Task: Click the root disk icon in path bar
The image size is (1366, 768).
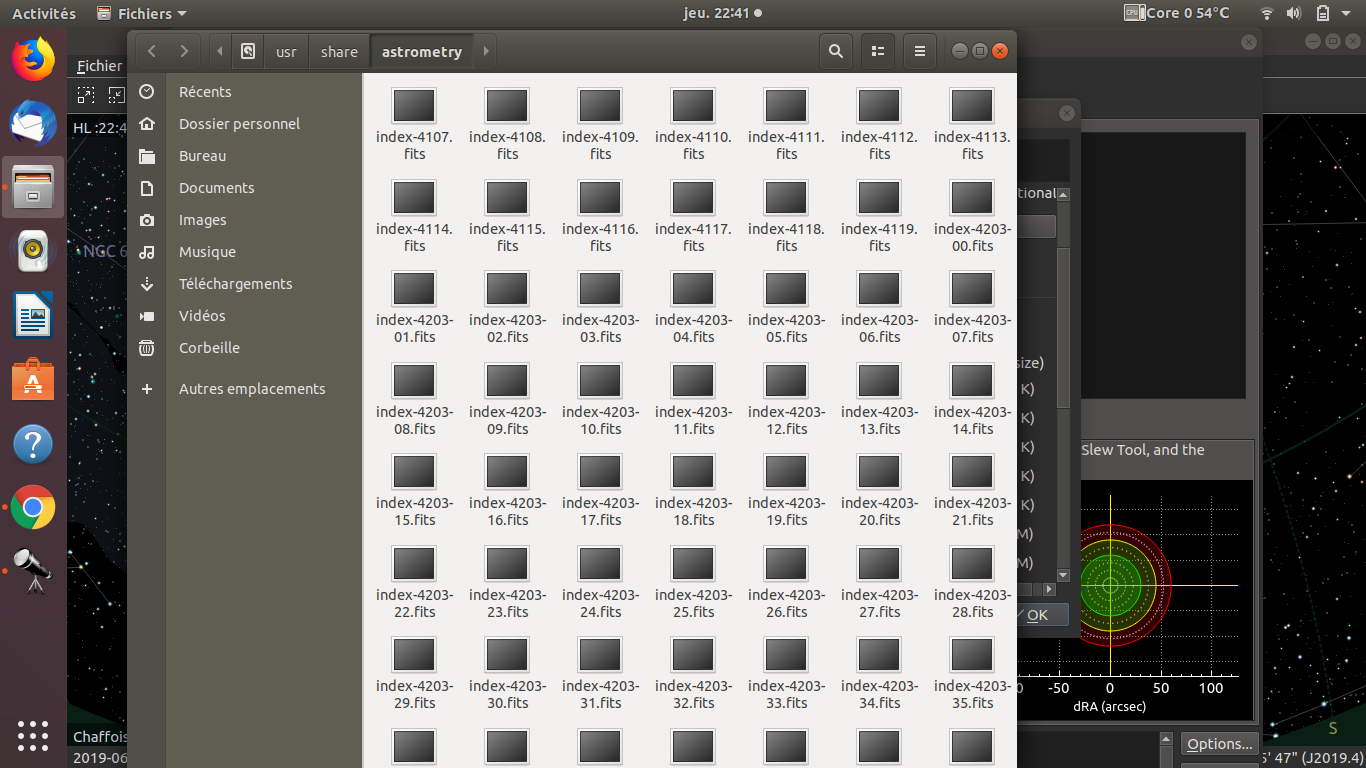Action: click(248, 51)
